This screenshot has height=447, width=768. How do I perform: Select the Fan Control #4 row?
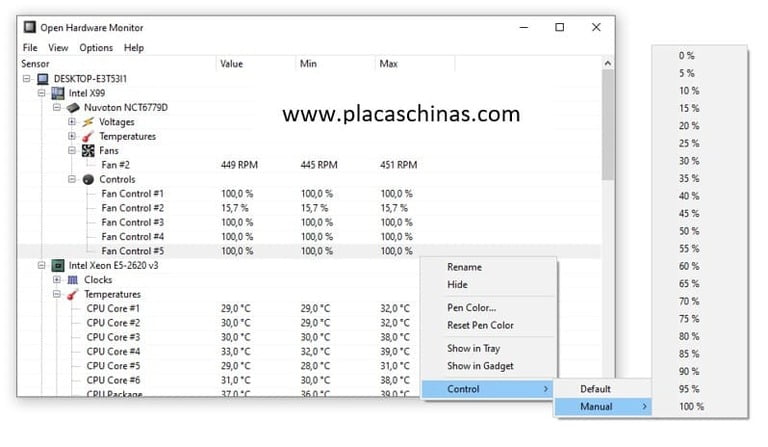point(310,237)
